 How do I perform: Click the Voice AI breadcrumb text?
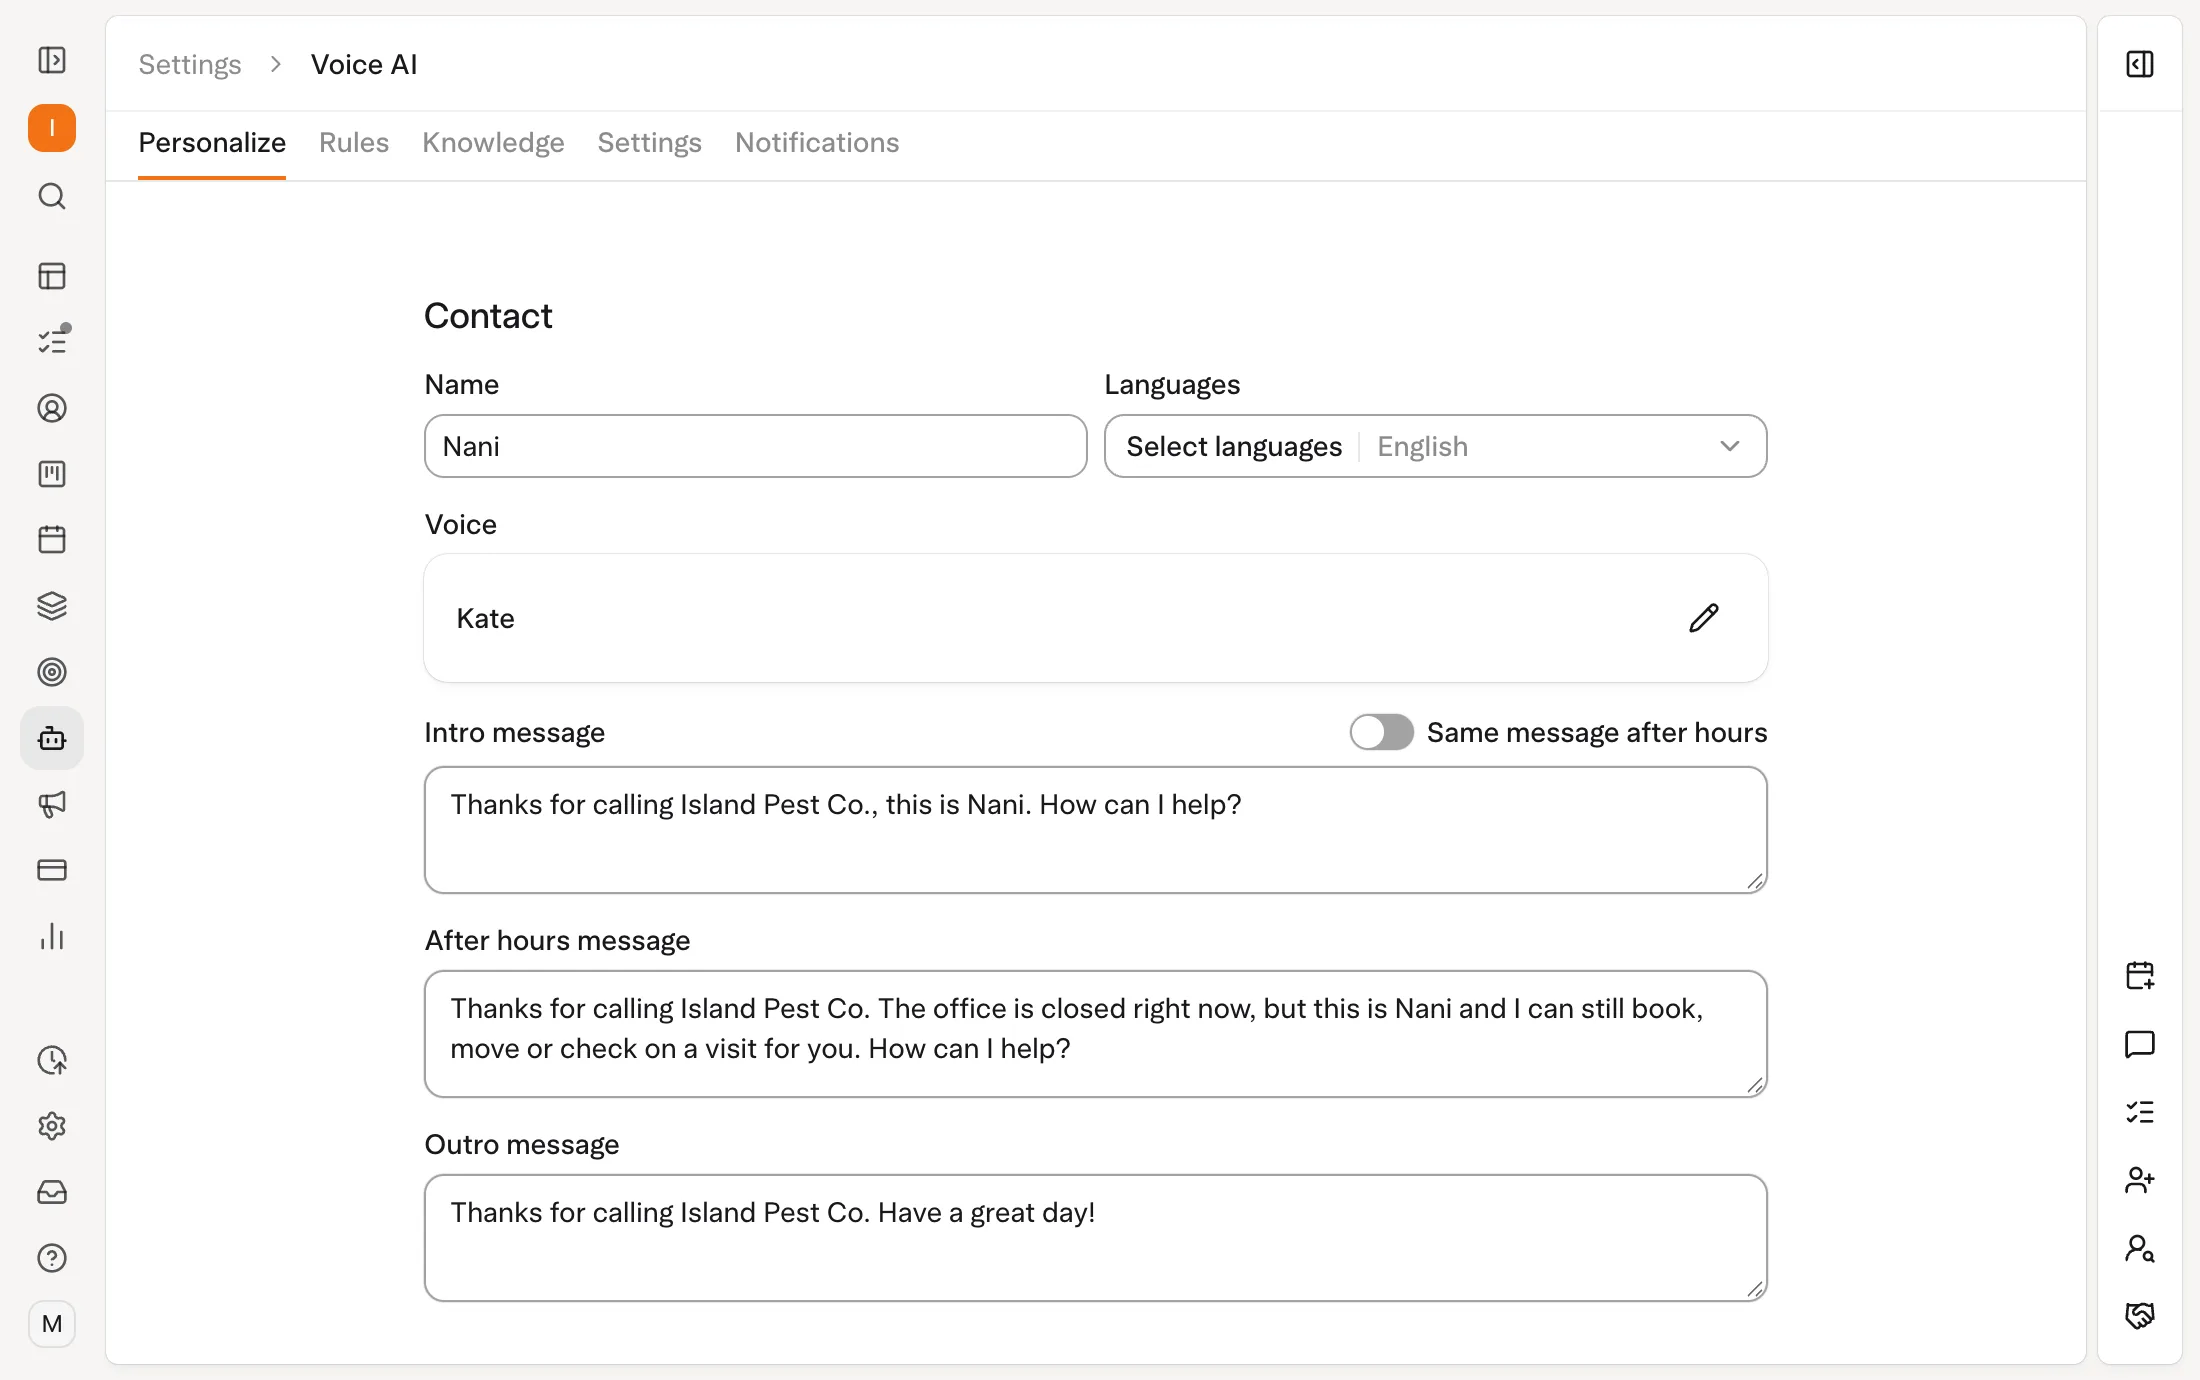pos(364,64)
